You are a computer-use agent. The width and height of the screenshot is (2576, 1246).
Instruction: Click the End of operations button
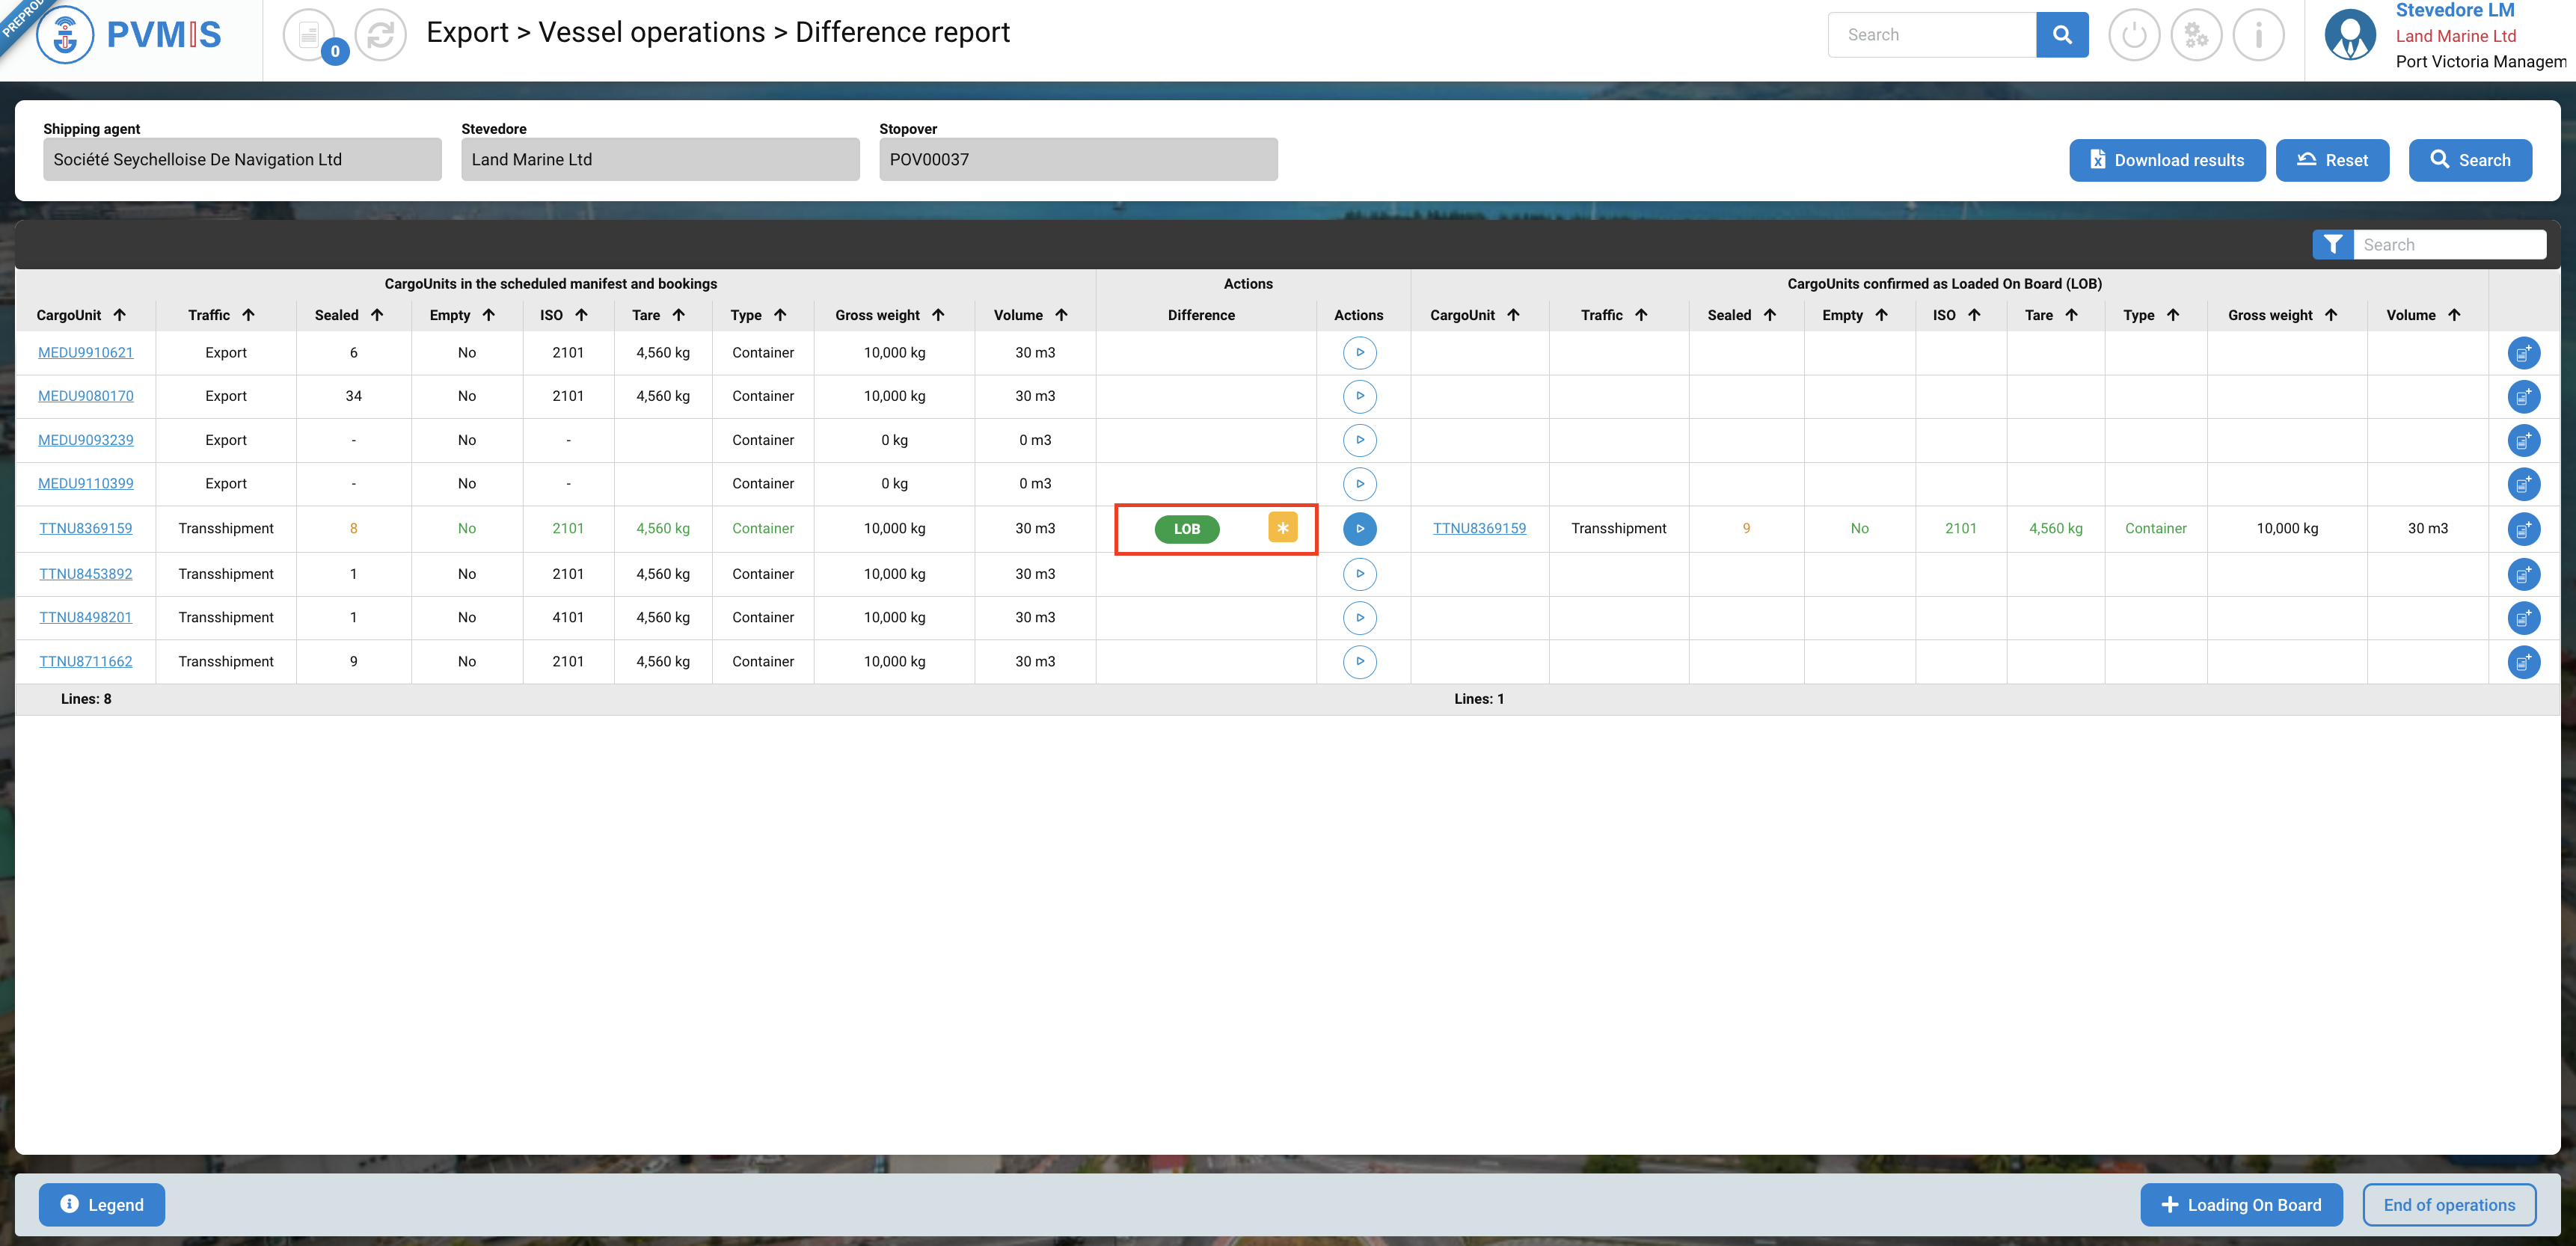point(2448,1205)
